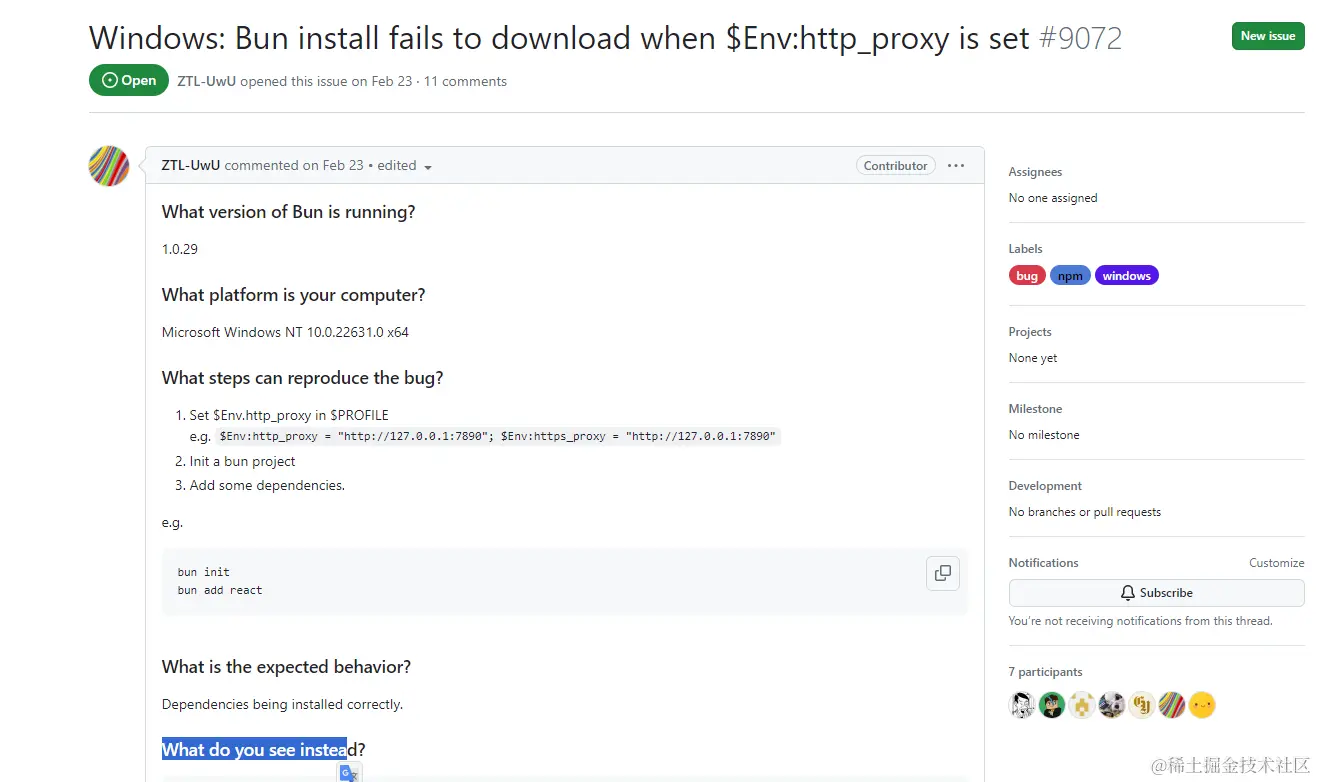Copy the bun init code block
Viewport: 1317px width, 782px height.
pyautogui.click(x=942, y=573)
